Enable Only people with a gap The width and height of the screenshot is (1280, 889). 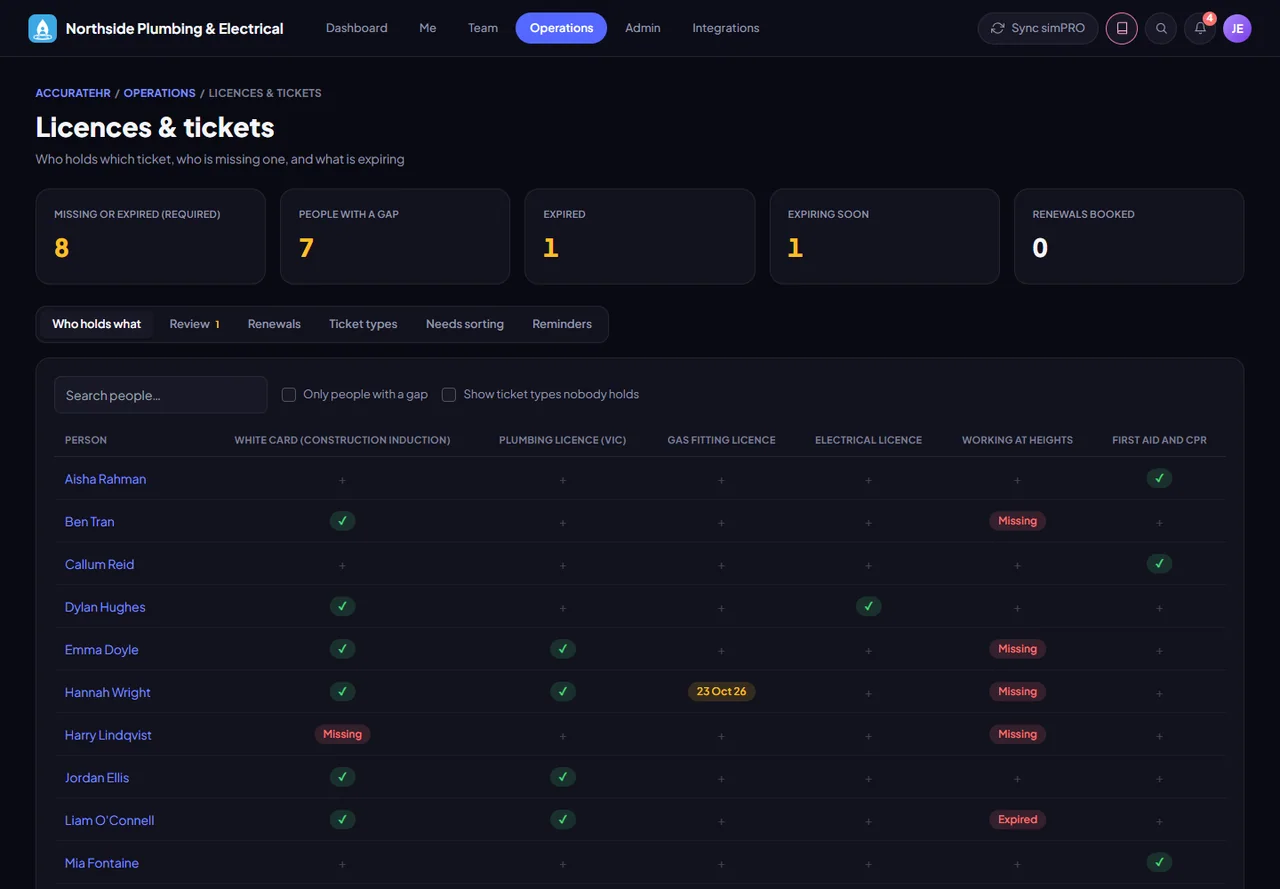point(289,395)
